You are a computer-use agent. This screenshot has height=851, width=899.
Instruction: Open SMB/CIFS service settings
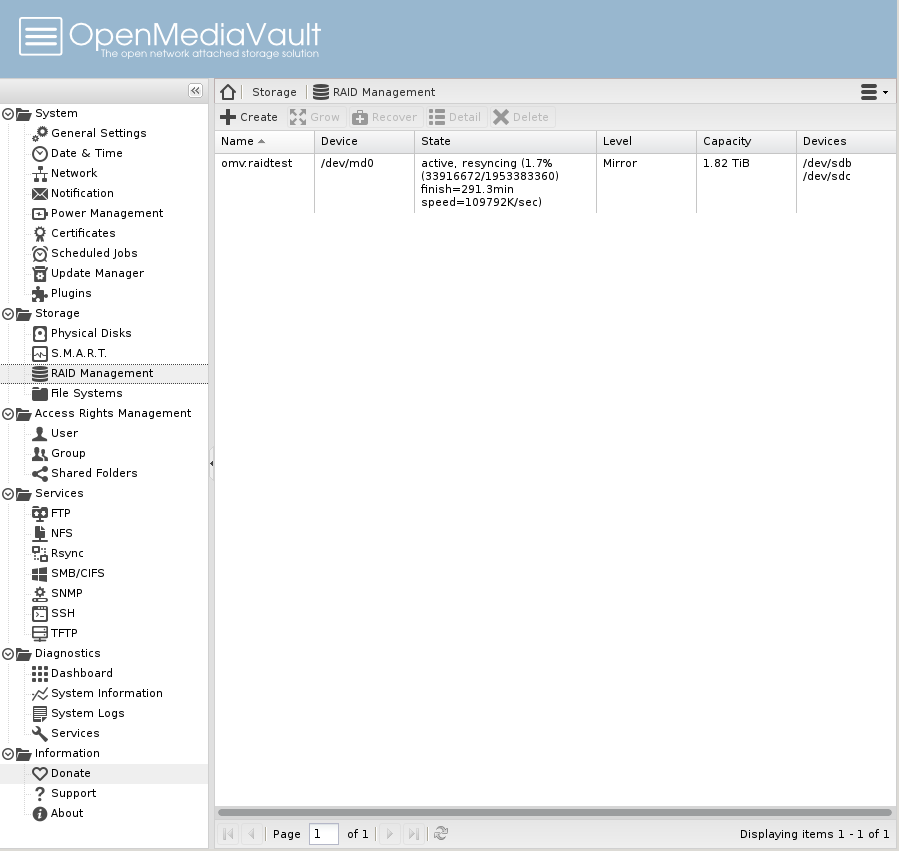tap(77, 573)
